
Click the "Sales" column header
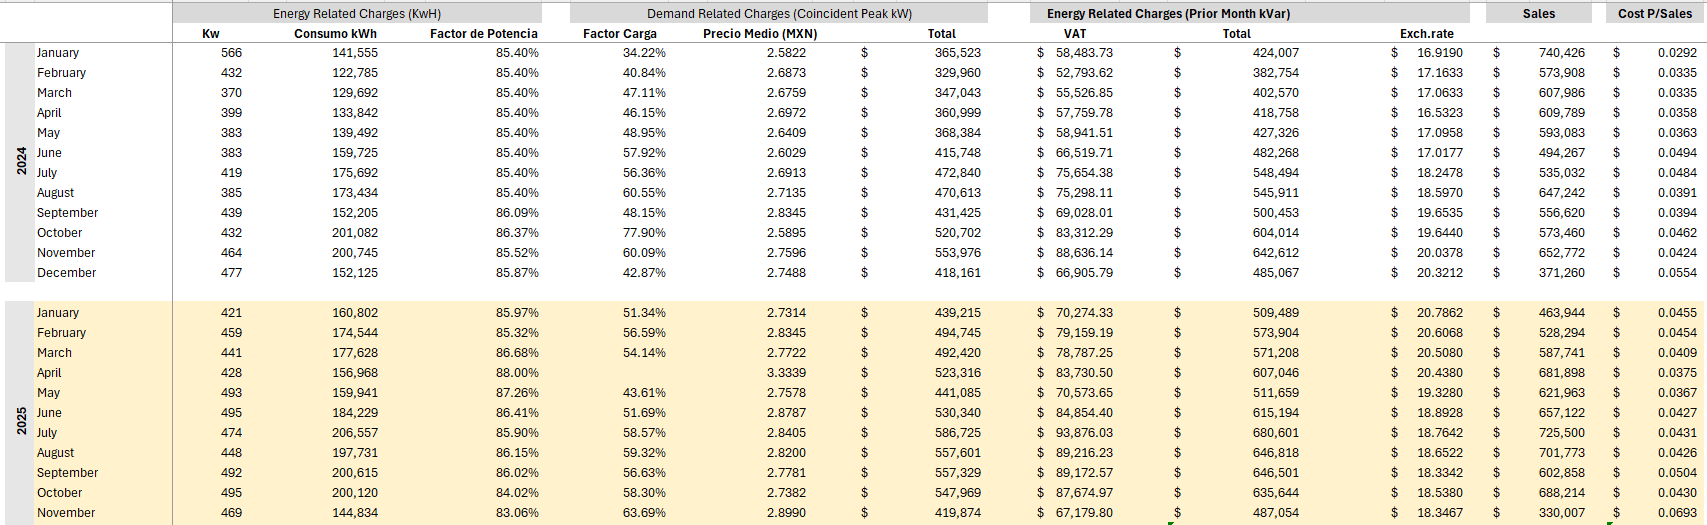coord(1538,14)
